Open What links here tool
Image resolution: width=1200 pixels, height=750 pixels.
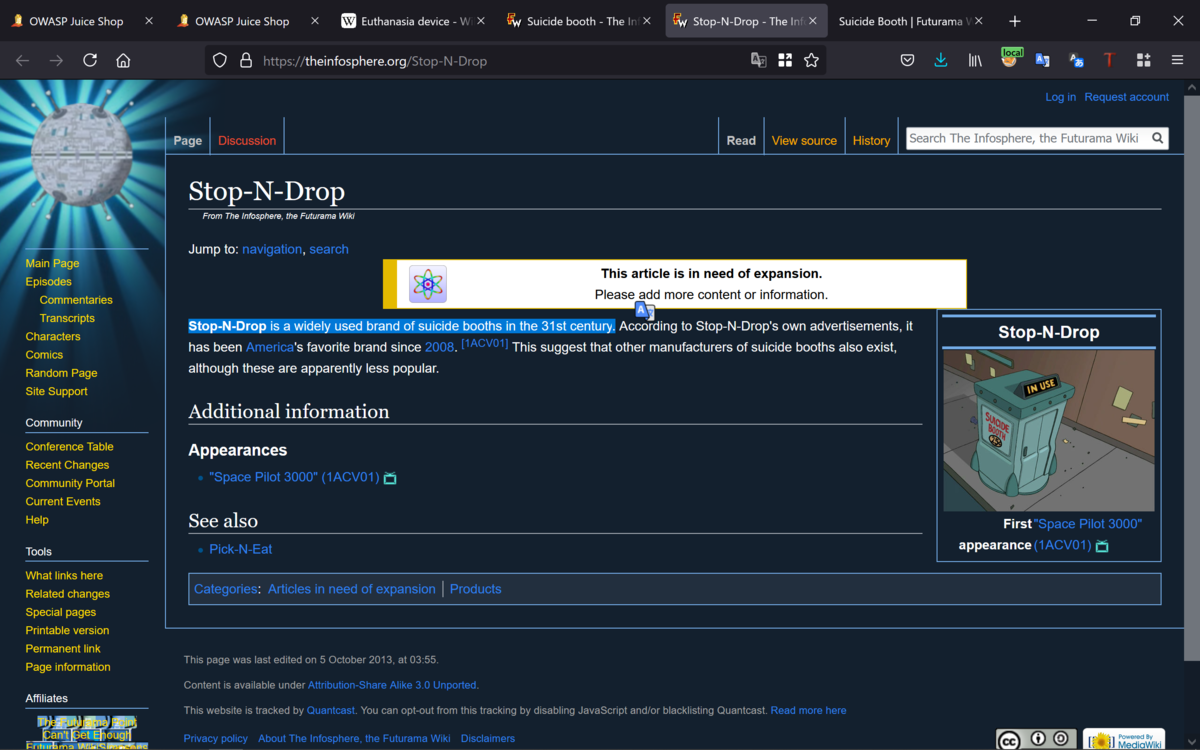coord(64,576)
